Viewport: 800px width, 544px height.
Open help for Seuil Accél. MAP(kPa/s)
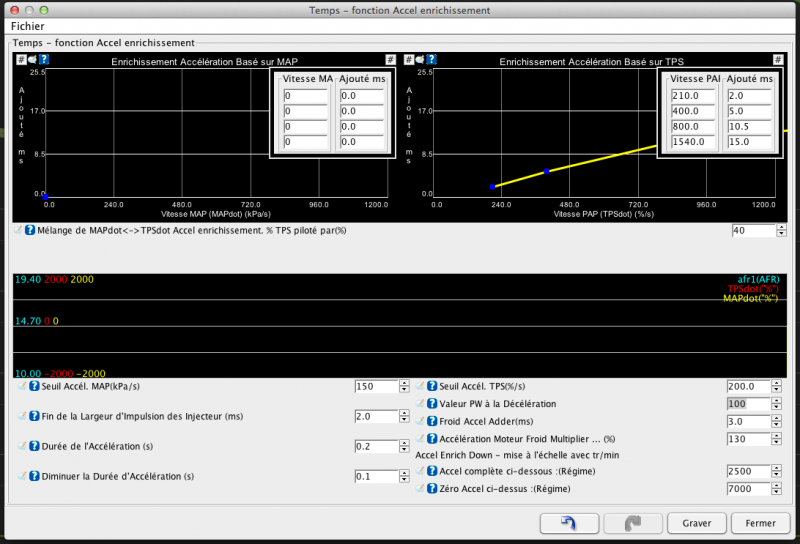point(34,386)
